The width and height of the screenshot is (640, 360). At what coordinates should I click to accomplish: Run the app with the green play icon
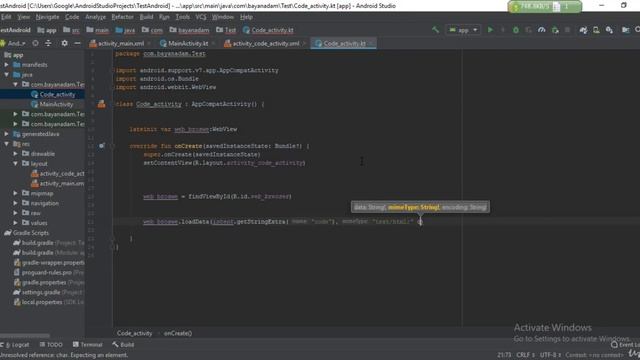(490, 30)
